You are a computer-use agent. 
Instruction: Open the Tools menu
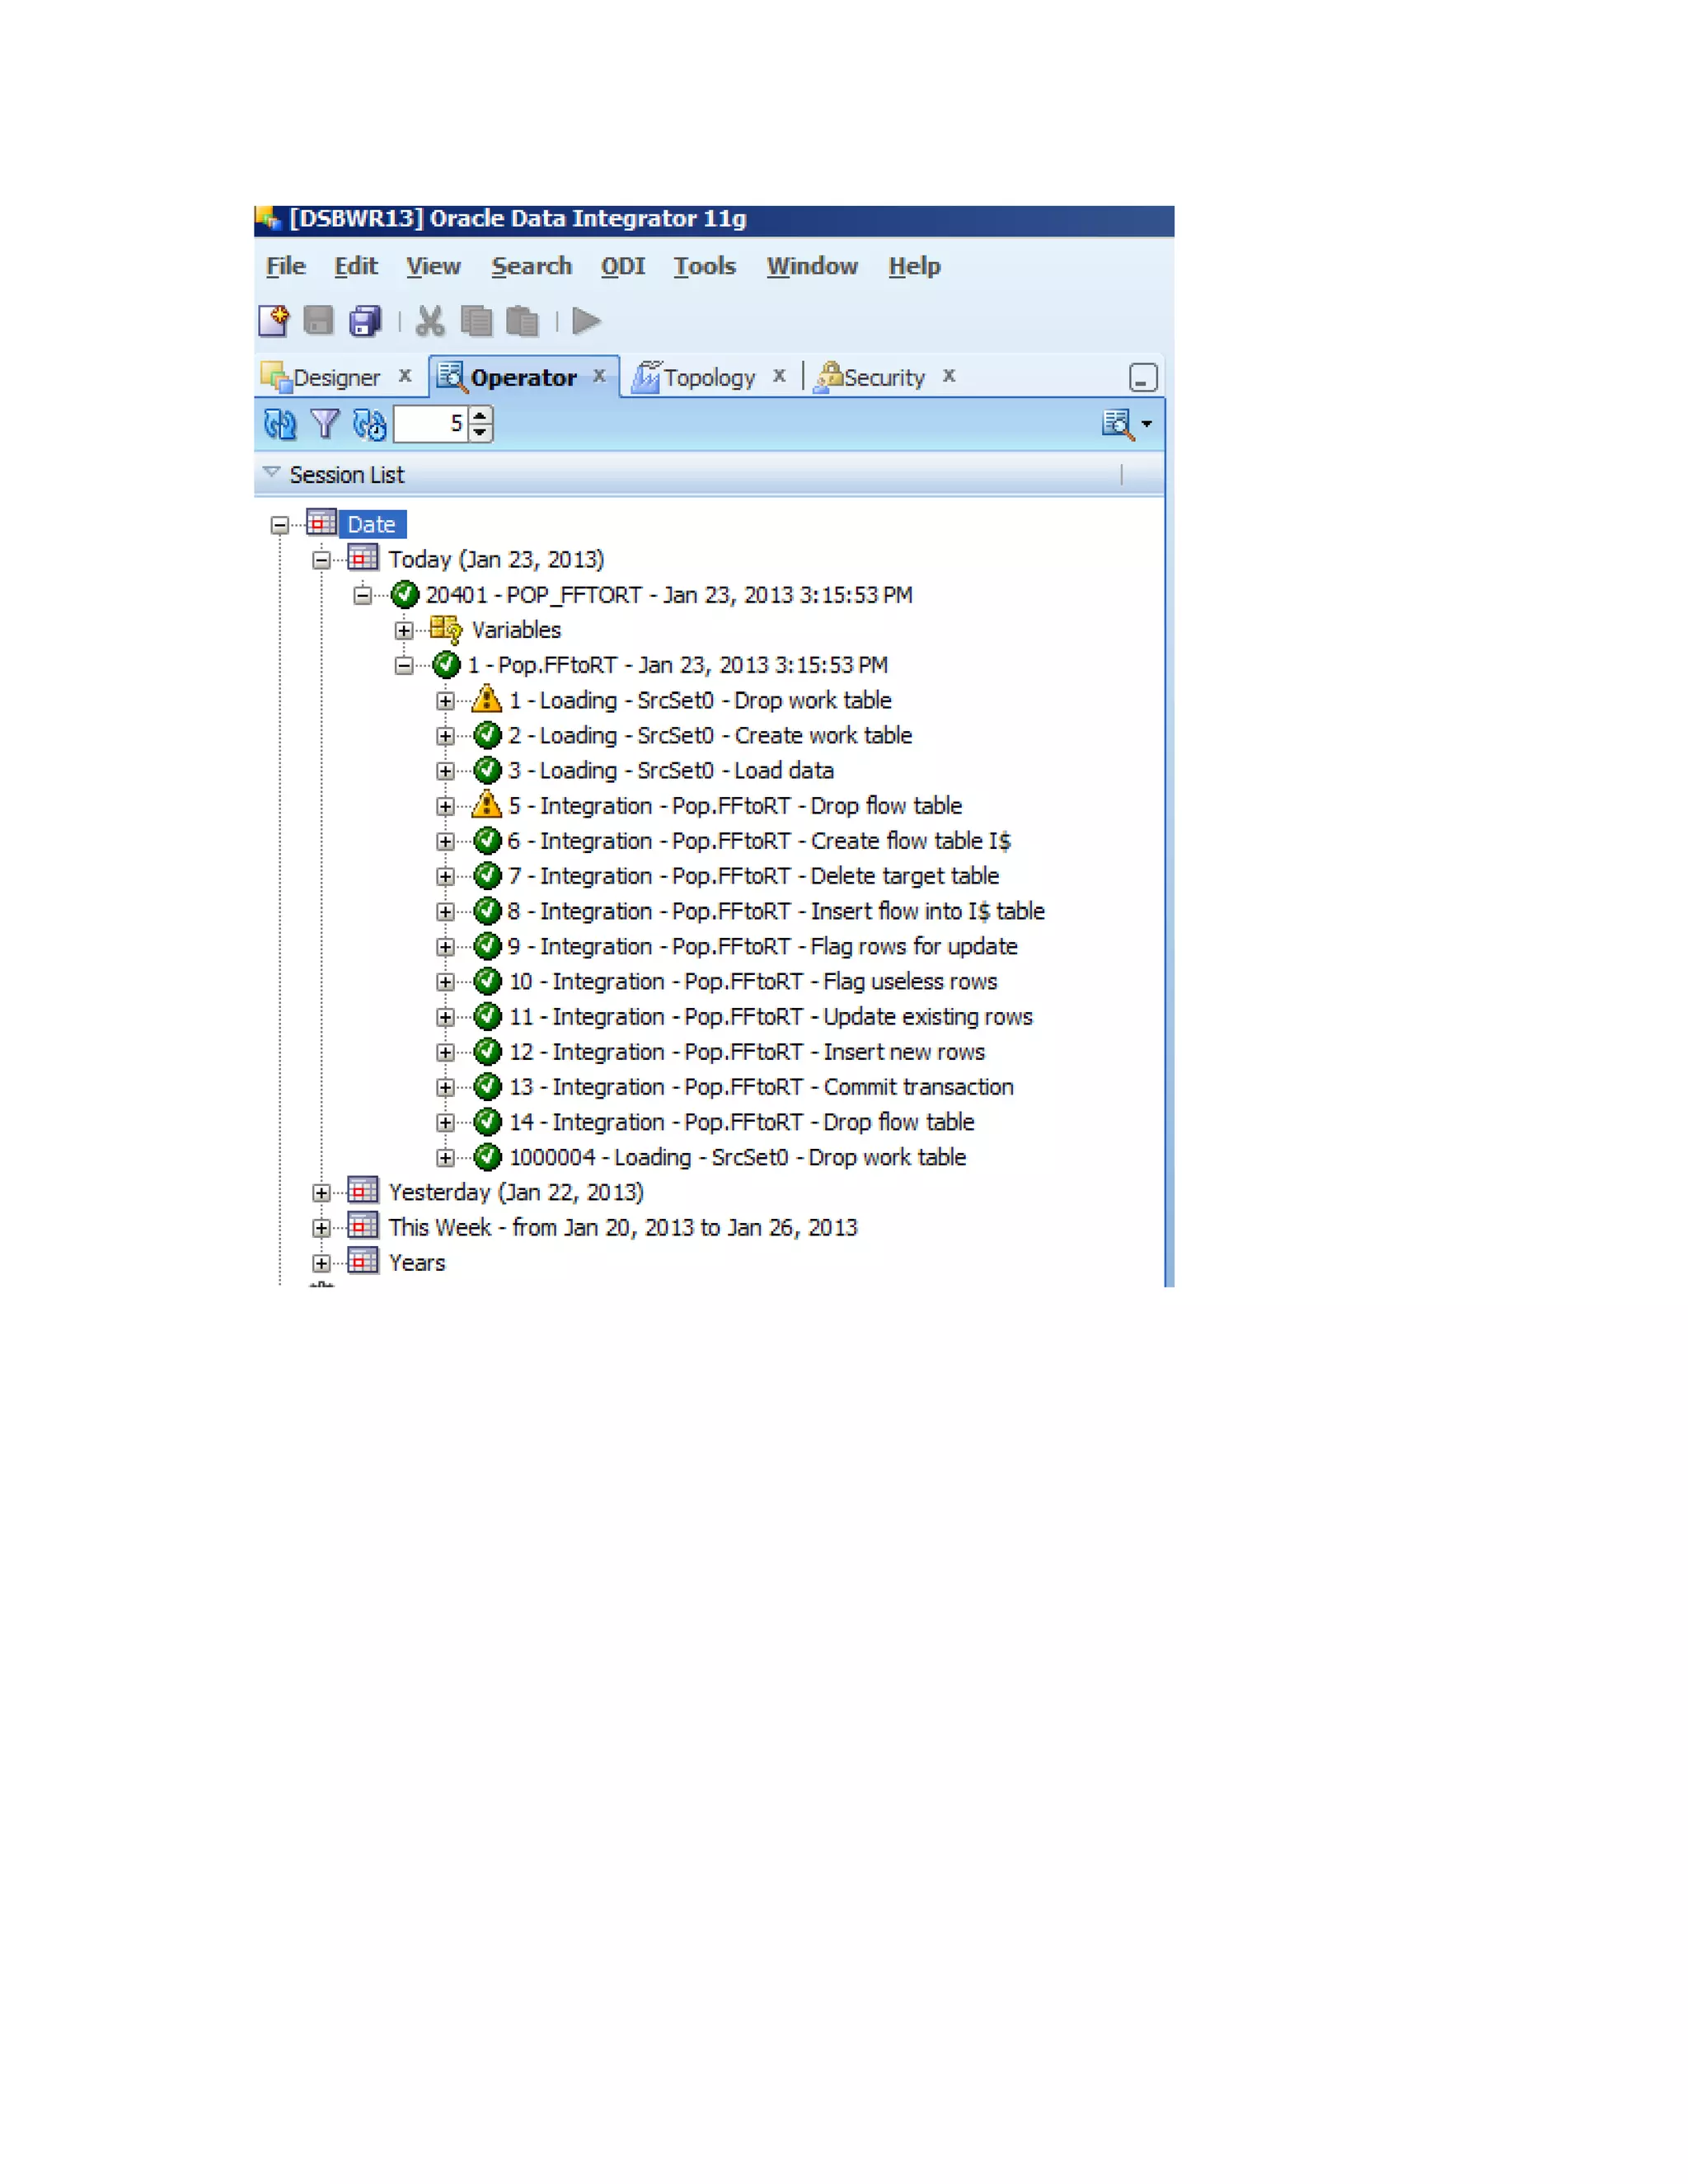[705, 266]
